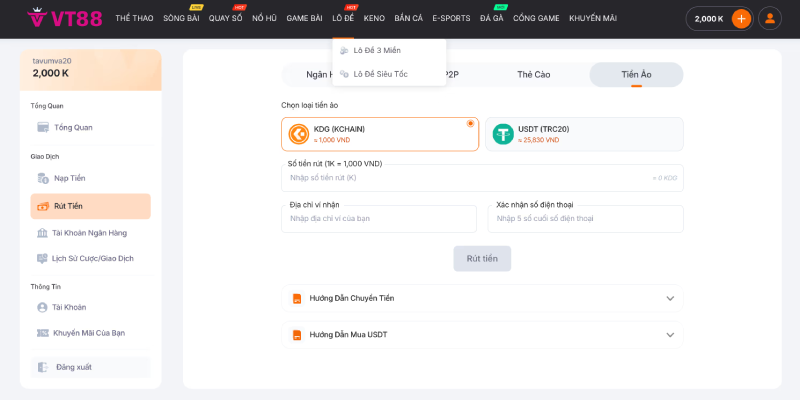
Task: Click the USDT Tether logo
Action: tap(503, 134)
